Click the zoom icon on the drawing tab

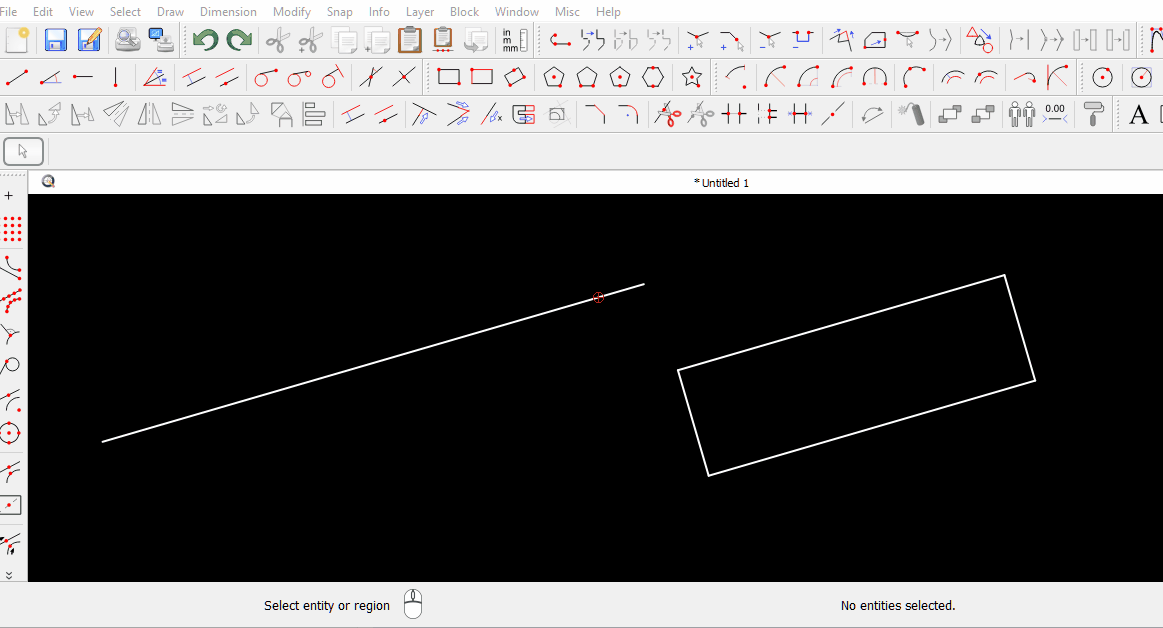[x=48, y=181]
